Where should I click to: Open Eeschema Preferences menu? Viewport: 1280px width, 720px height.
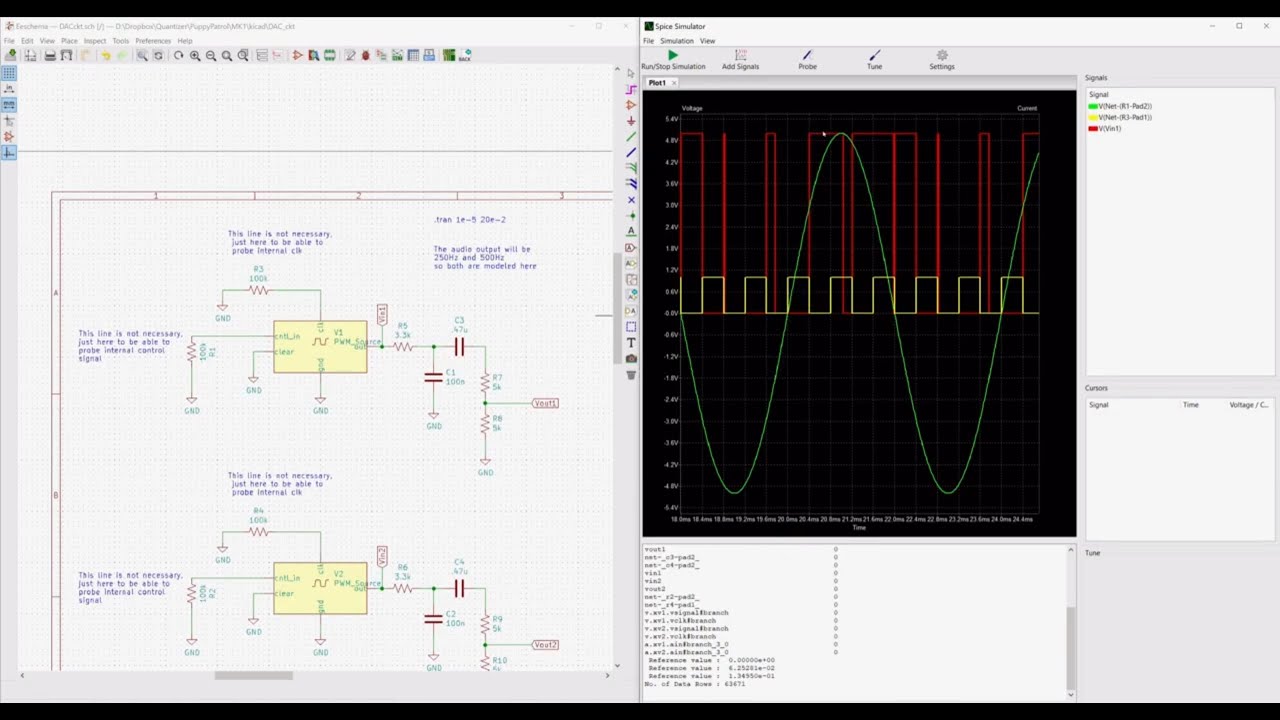coord(153,41)
